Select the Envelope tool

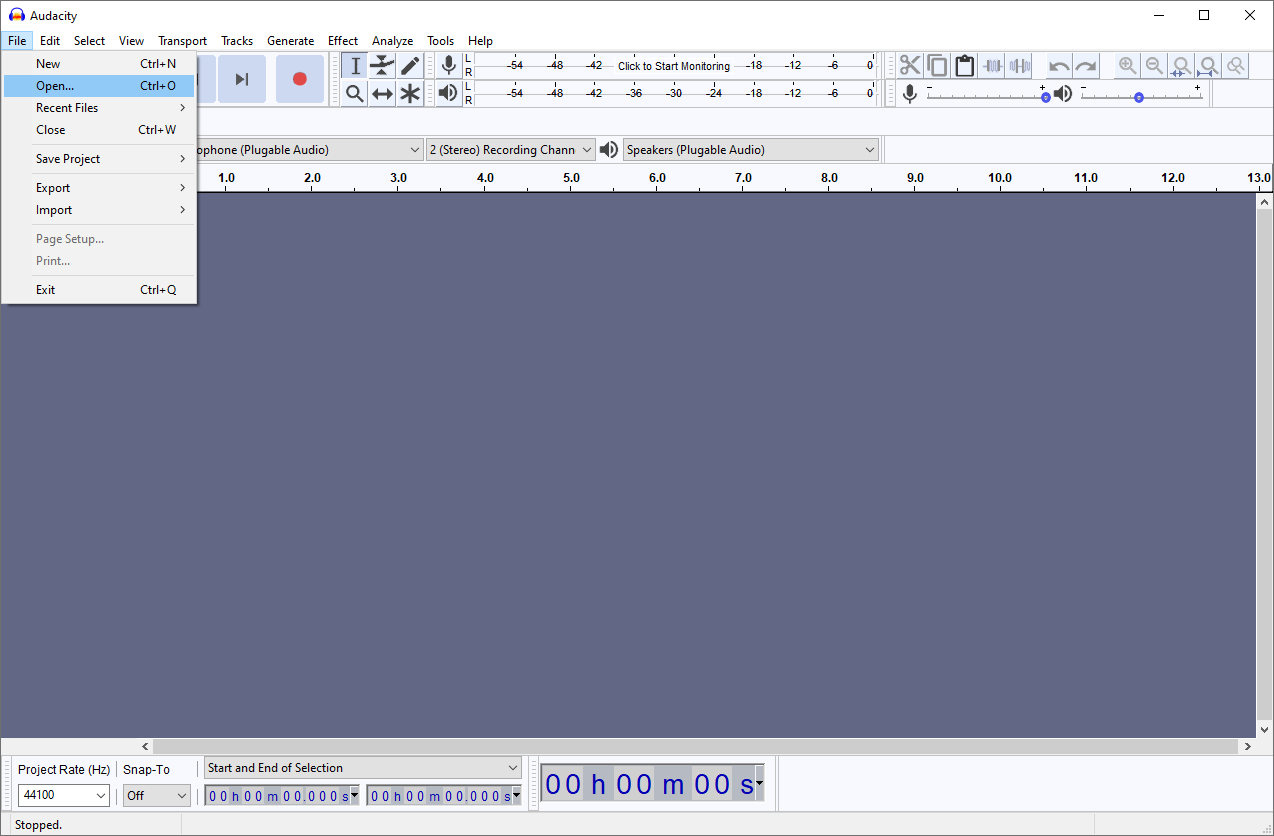click(x=382, y=66)
